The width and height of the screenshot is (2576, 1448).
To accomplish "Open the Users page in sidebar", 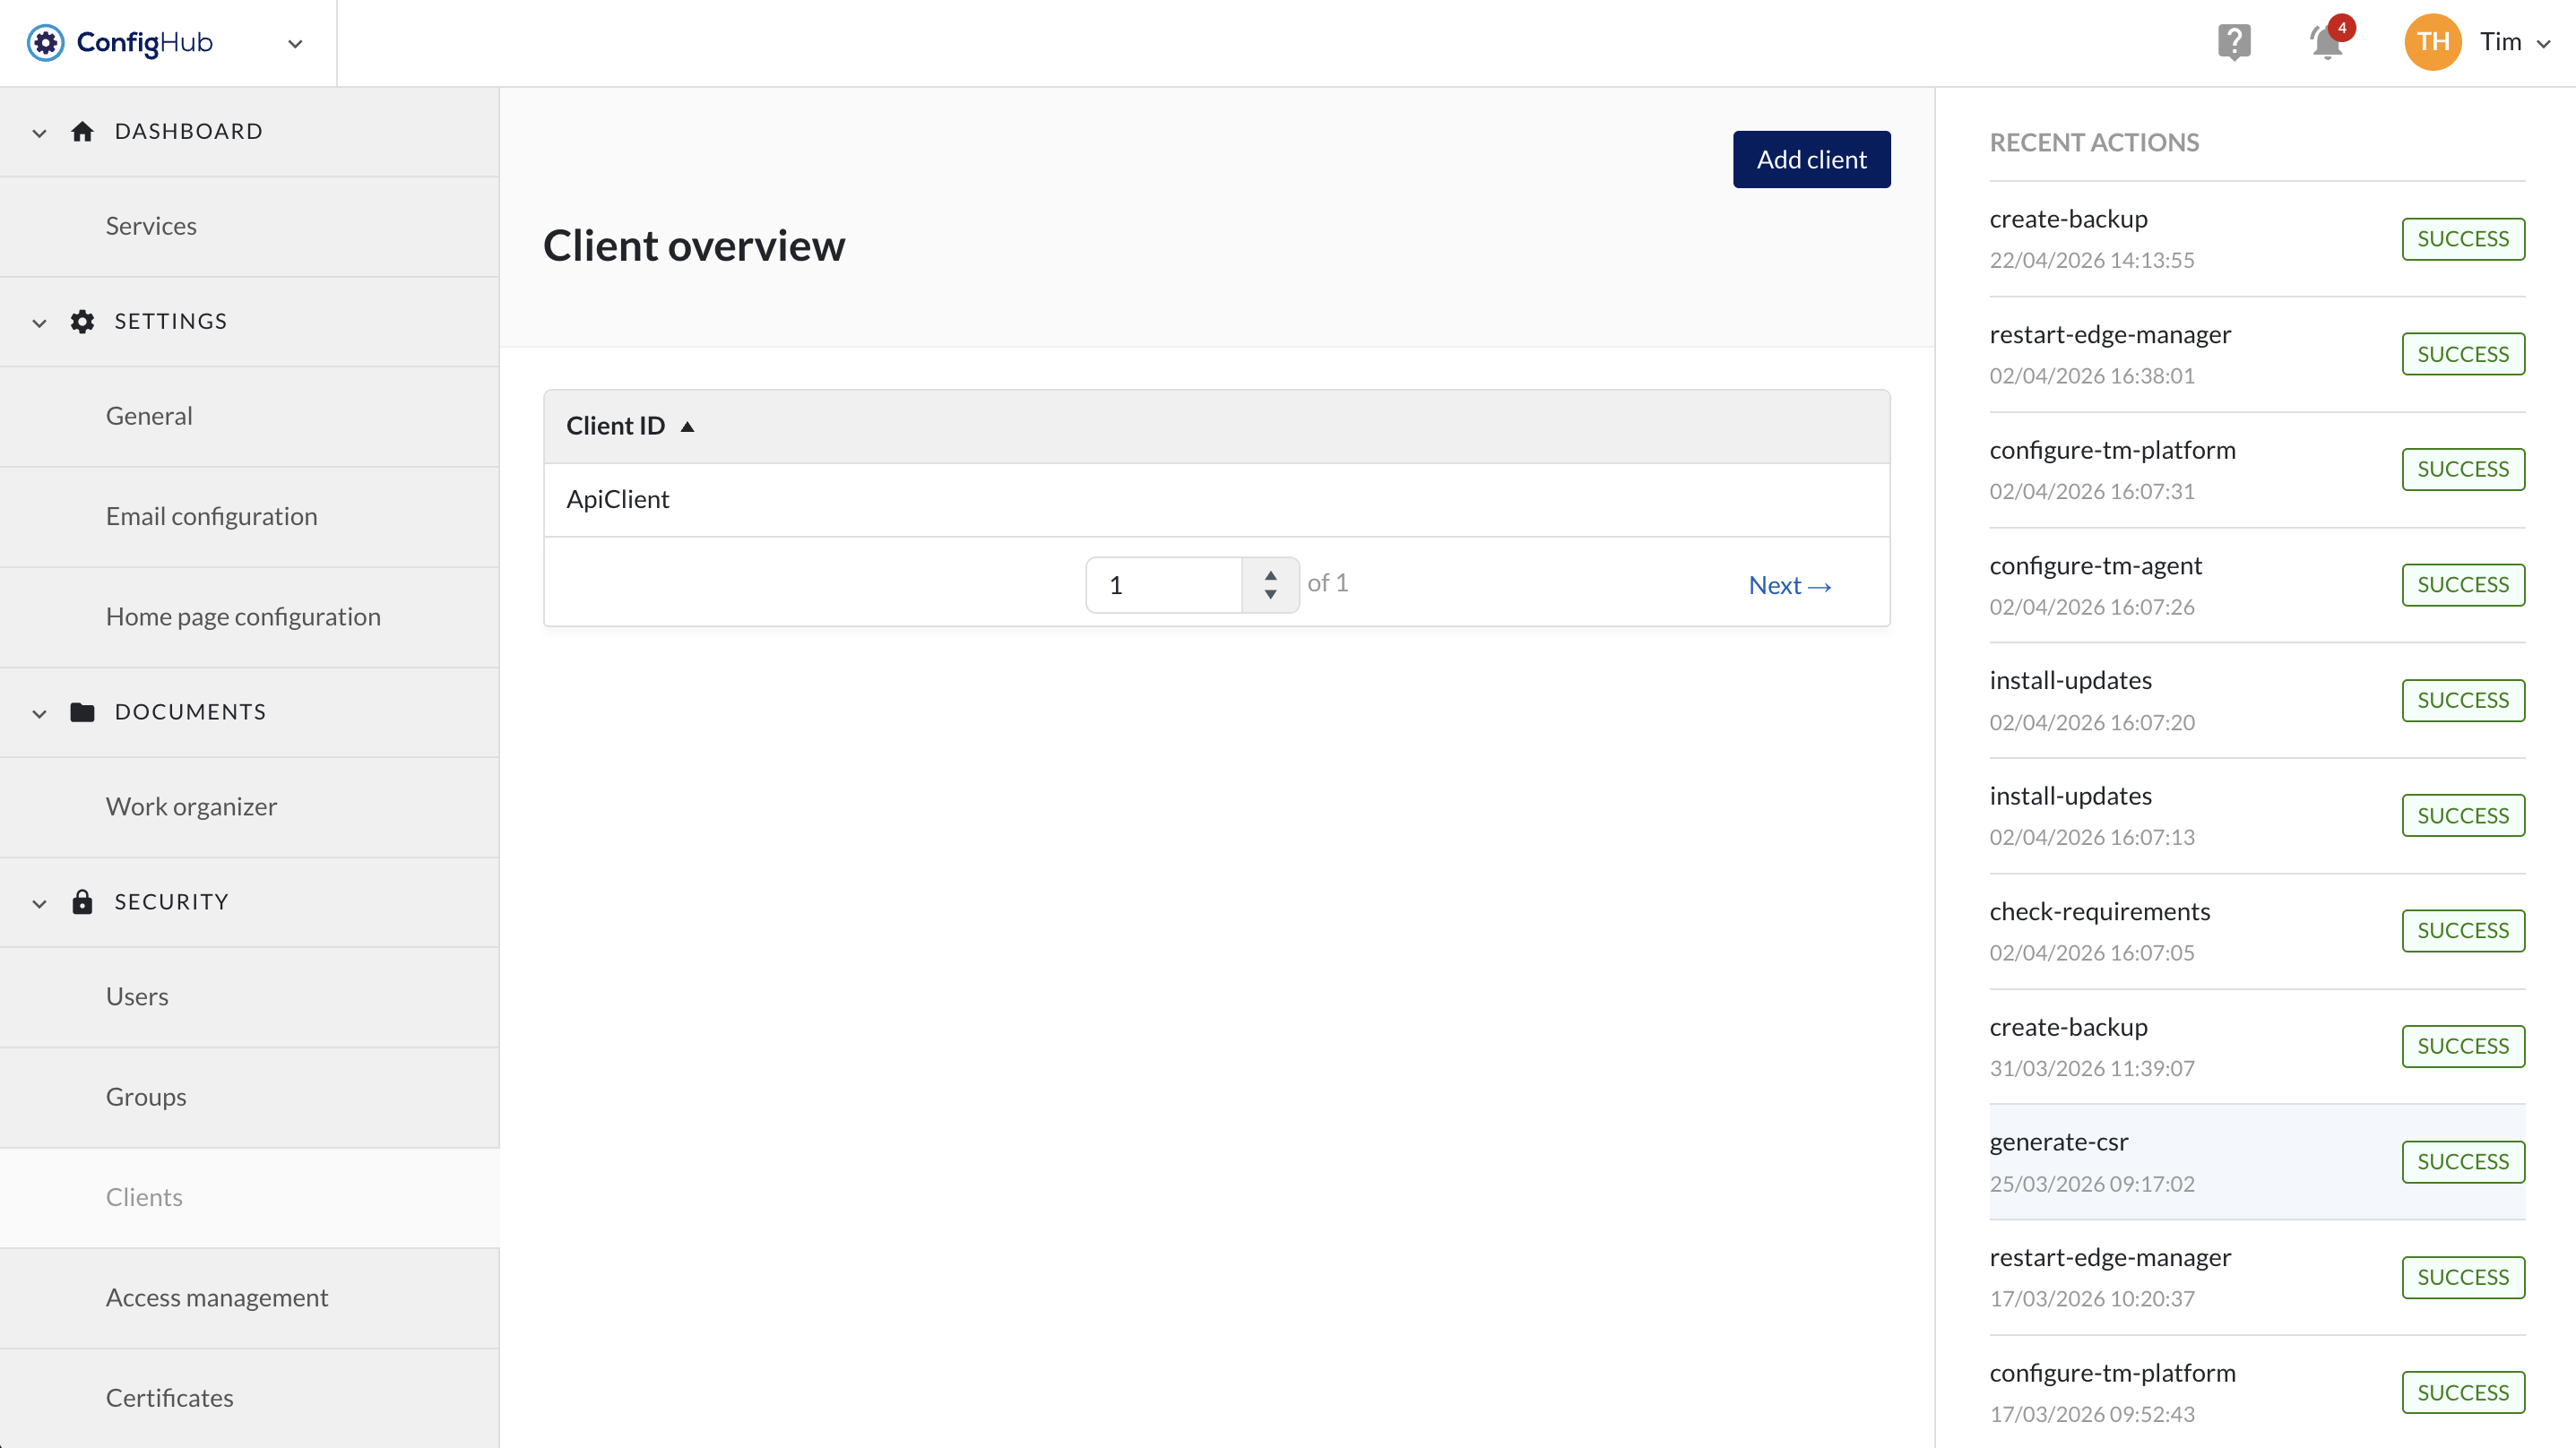I will (137, 996).
